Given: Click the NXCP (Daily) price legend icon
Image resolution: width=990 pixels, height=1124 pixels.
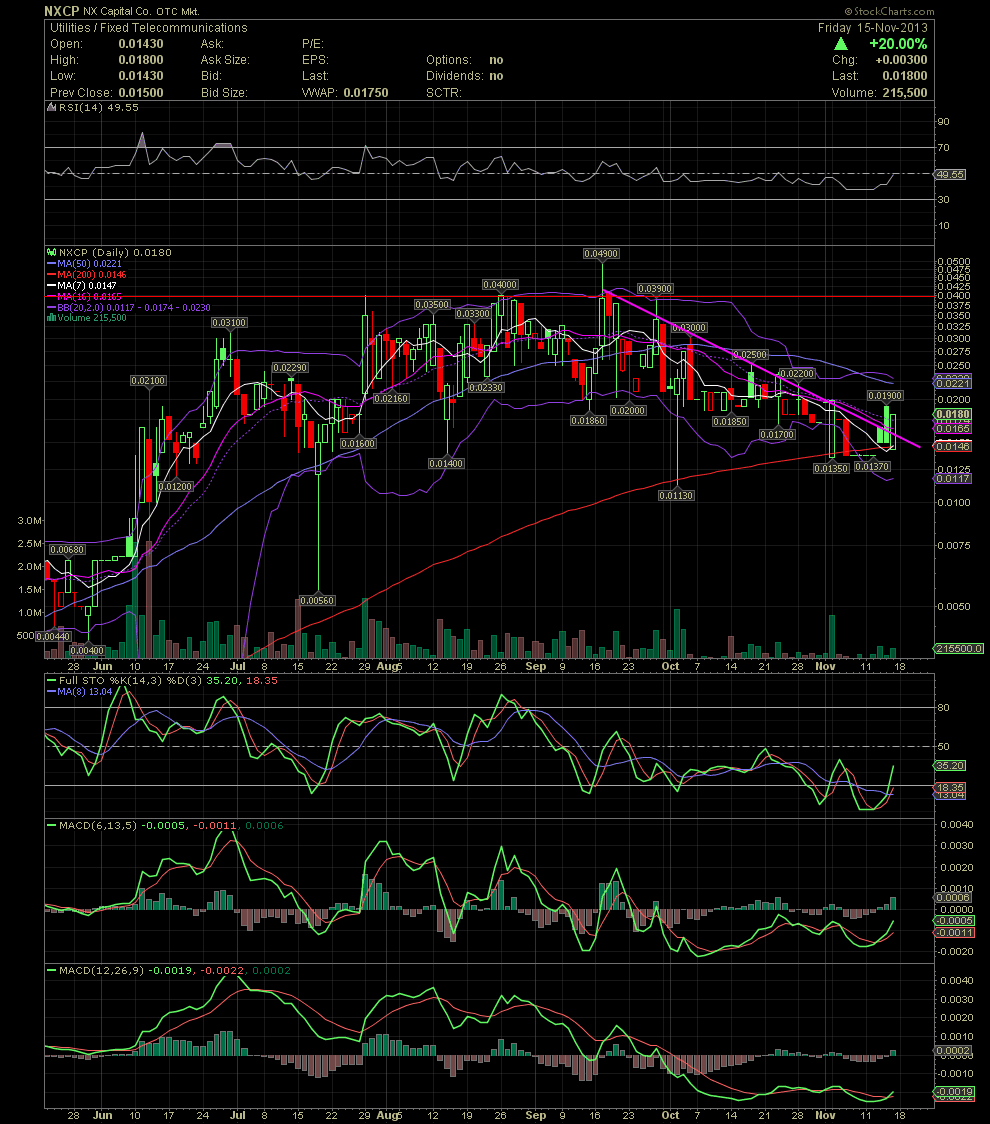Looking at the screenshot, I should click(x=51, y=252).
